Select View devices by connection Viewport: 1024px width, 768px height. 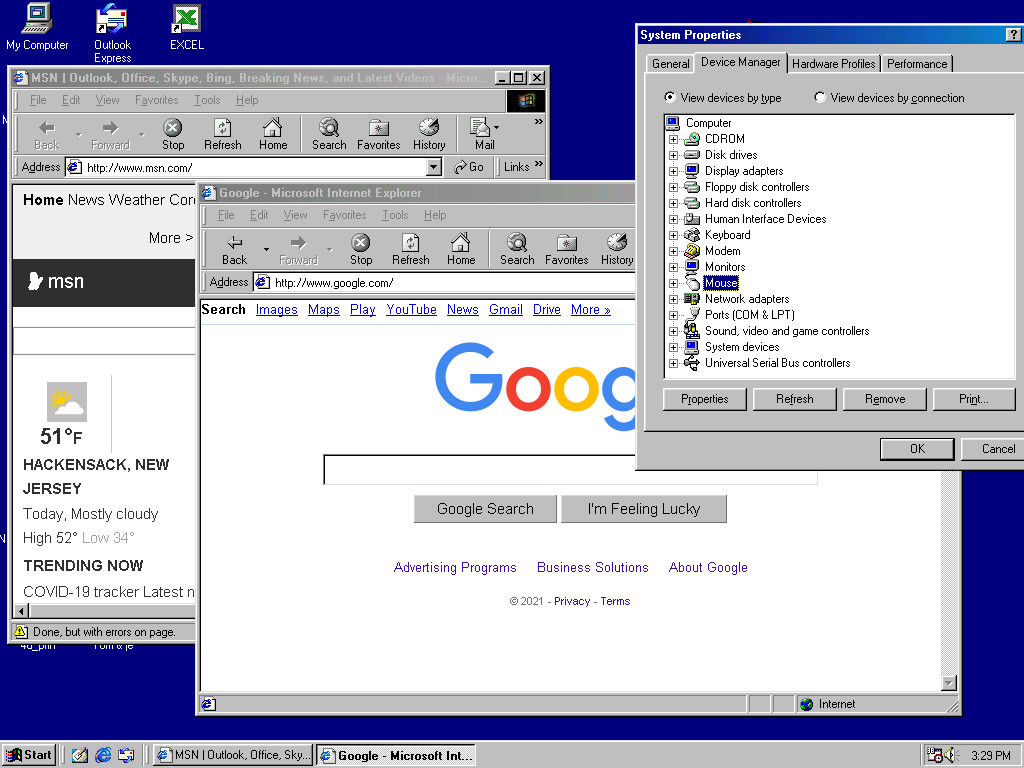coord(821,98)
